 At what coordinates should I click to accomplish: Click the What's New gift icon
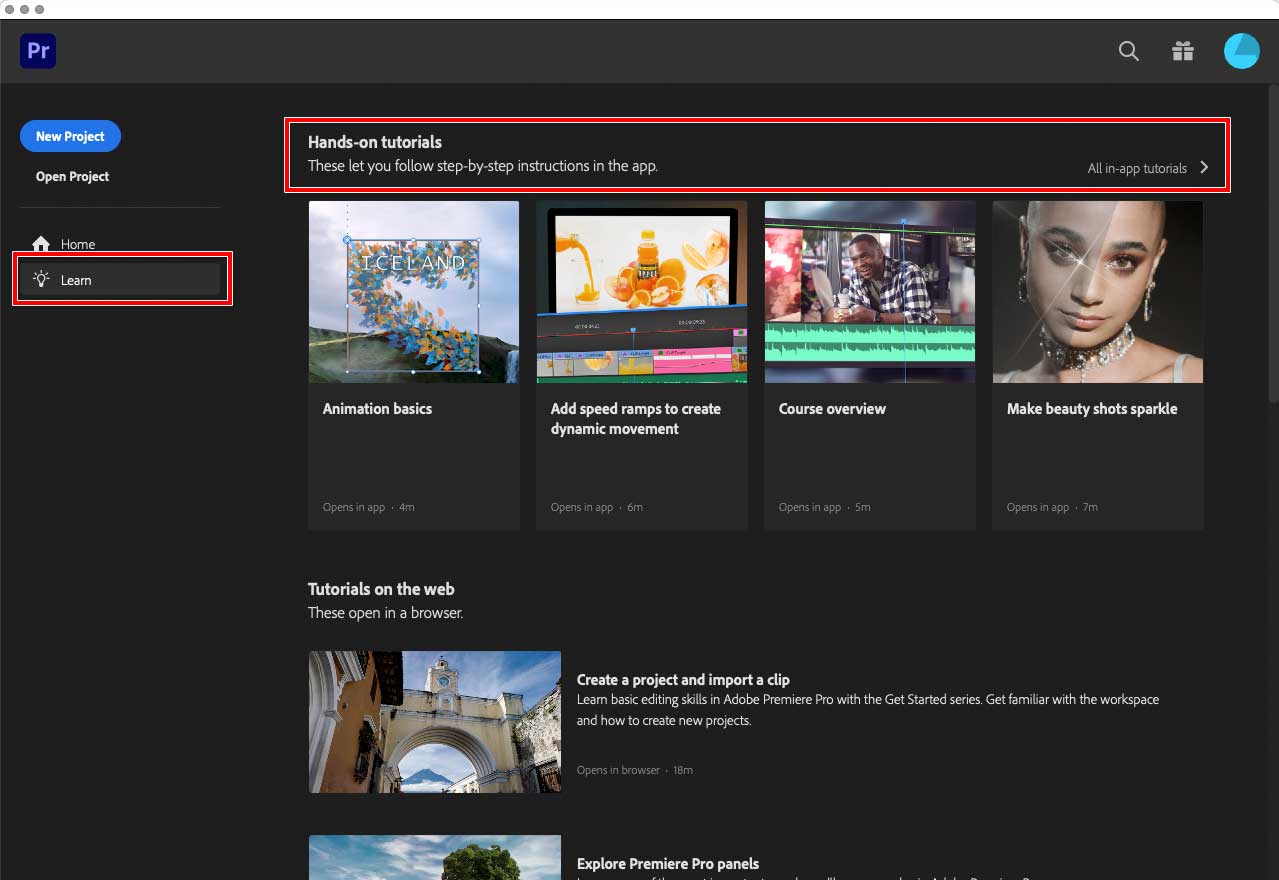click(x=1182, y=51)
